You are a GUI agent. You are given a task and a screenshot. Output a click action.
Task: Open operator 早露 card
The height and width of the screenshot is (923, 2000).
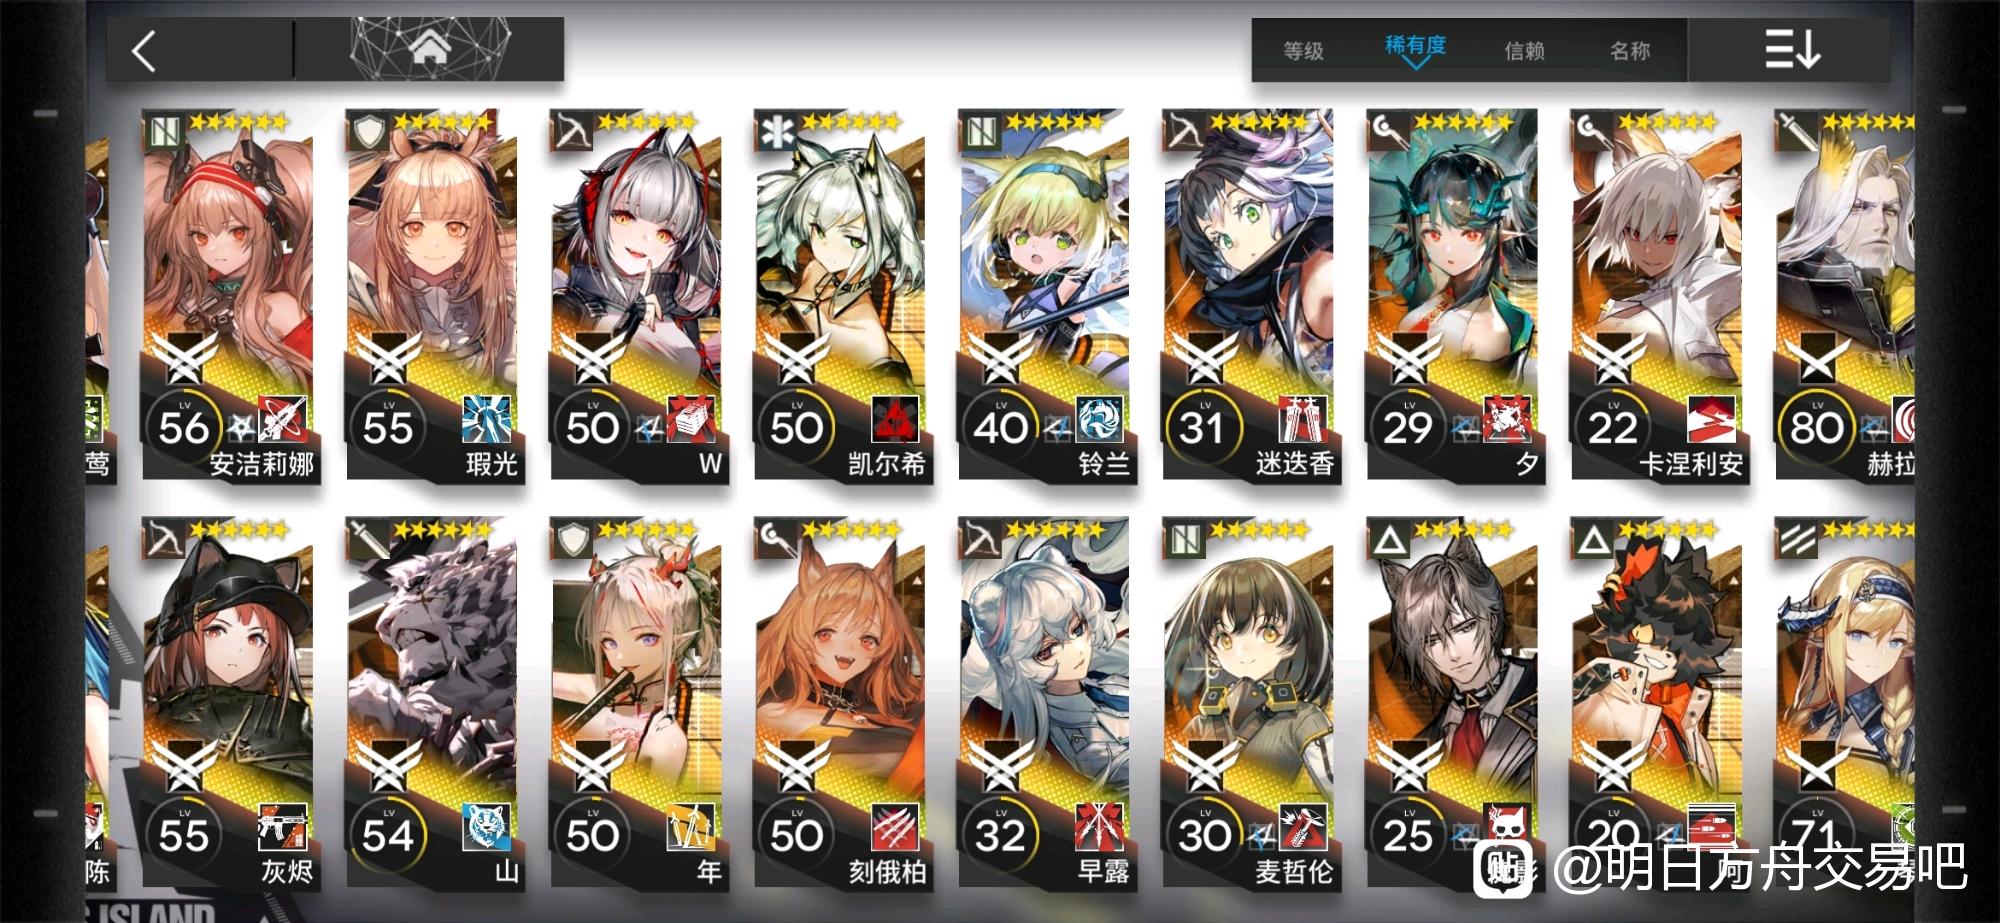1046,703
